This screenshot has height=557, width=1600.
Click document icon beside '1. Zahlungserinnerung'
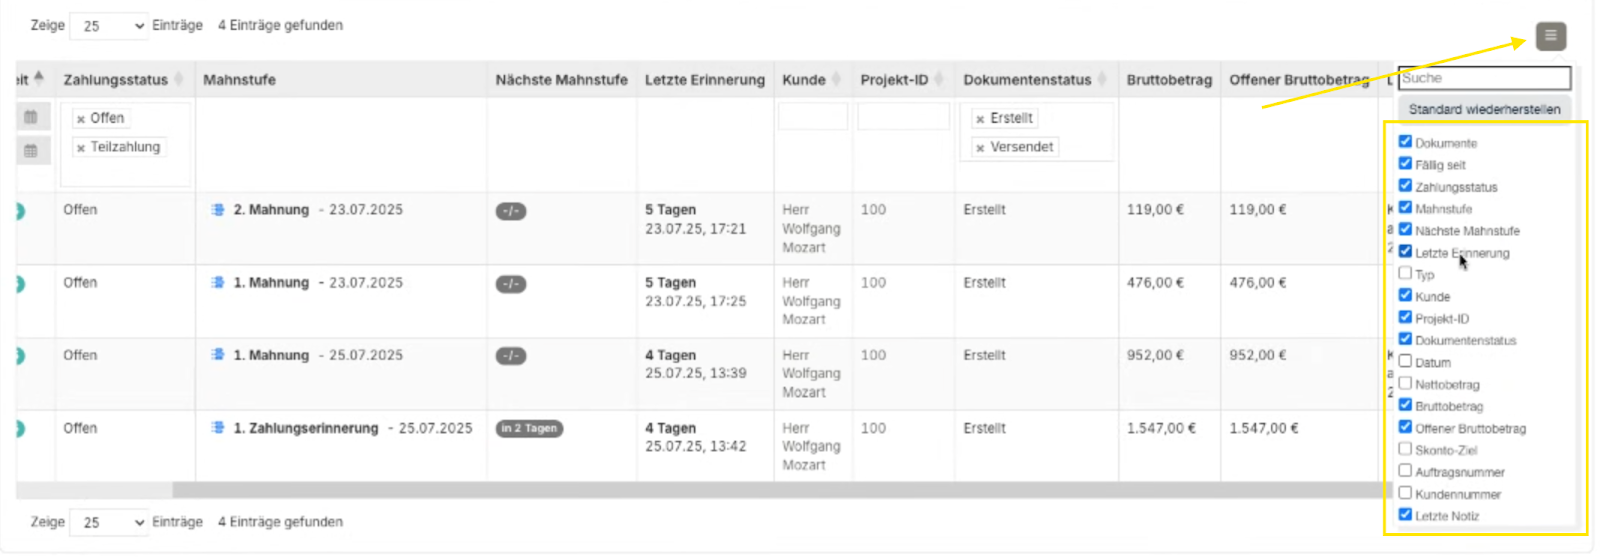pos(218,428)
